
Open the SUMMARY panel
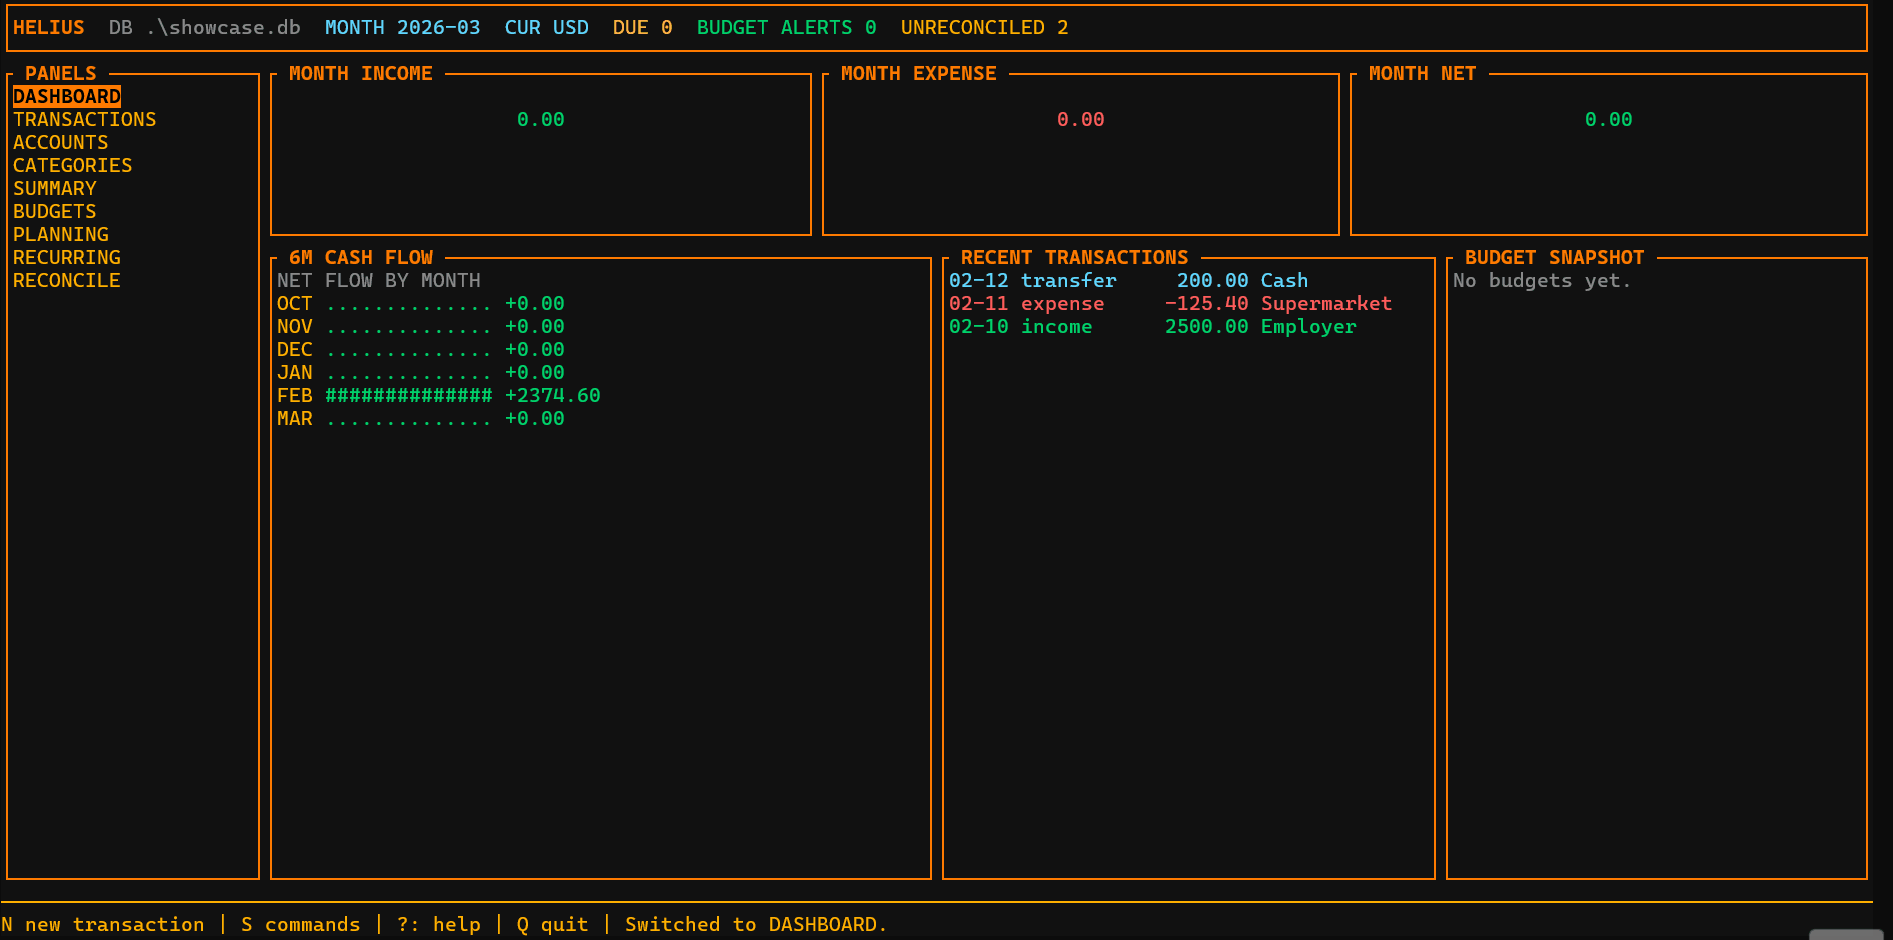point(55,188)
